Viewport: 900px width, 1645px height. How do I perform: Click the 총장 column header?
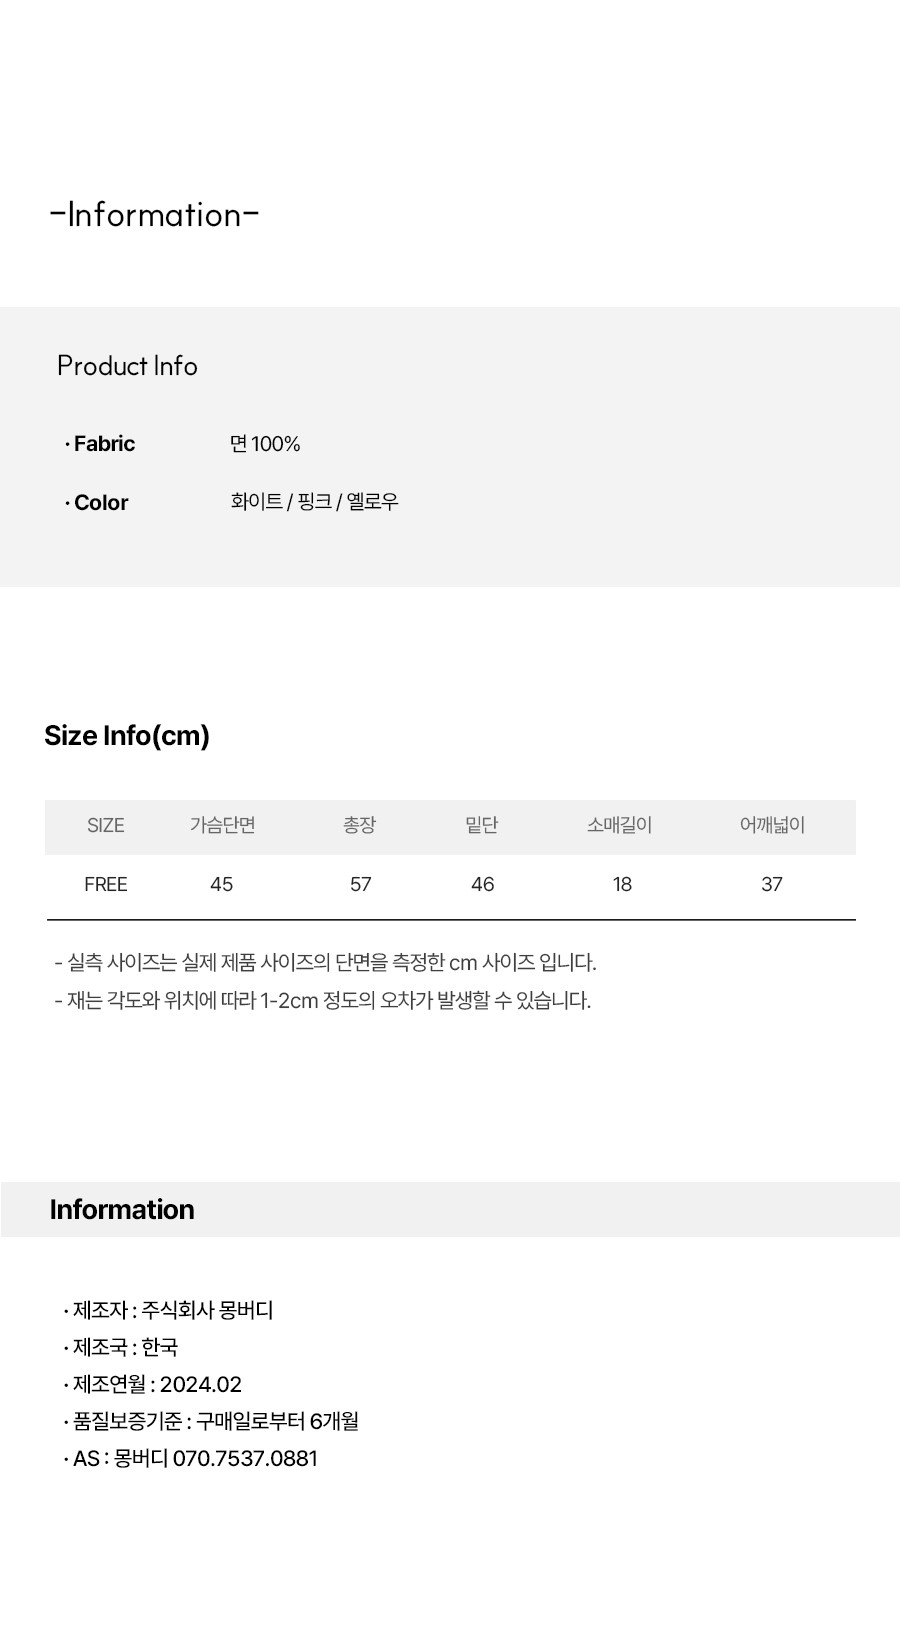point(360,825)
